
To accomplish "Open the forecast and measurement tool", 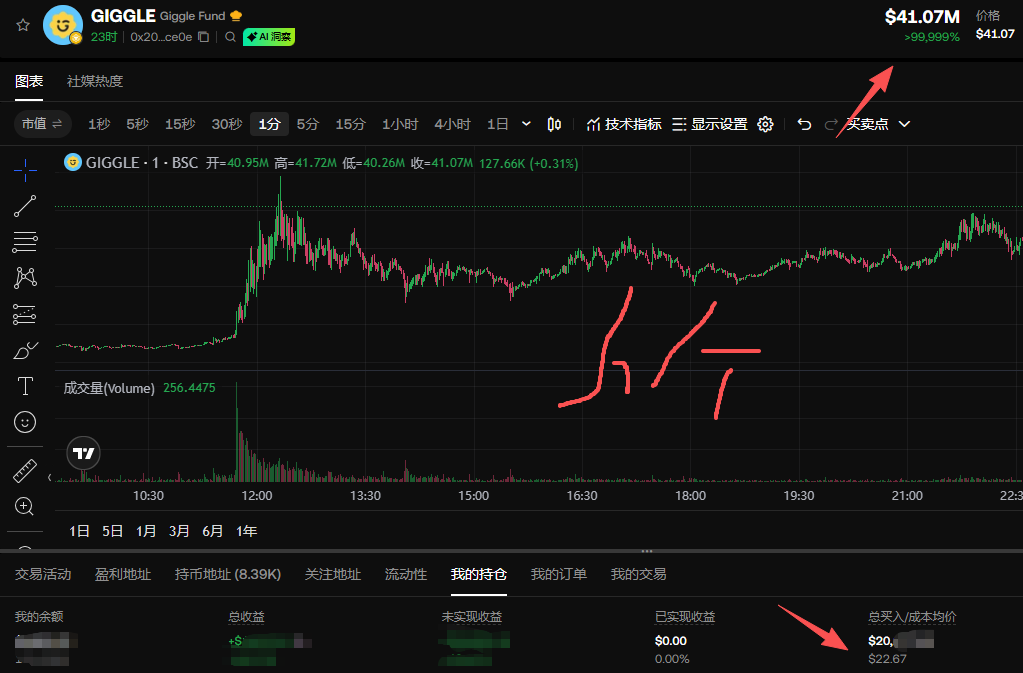I will tap(25, 314).
